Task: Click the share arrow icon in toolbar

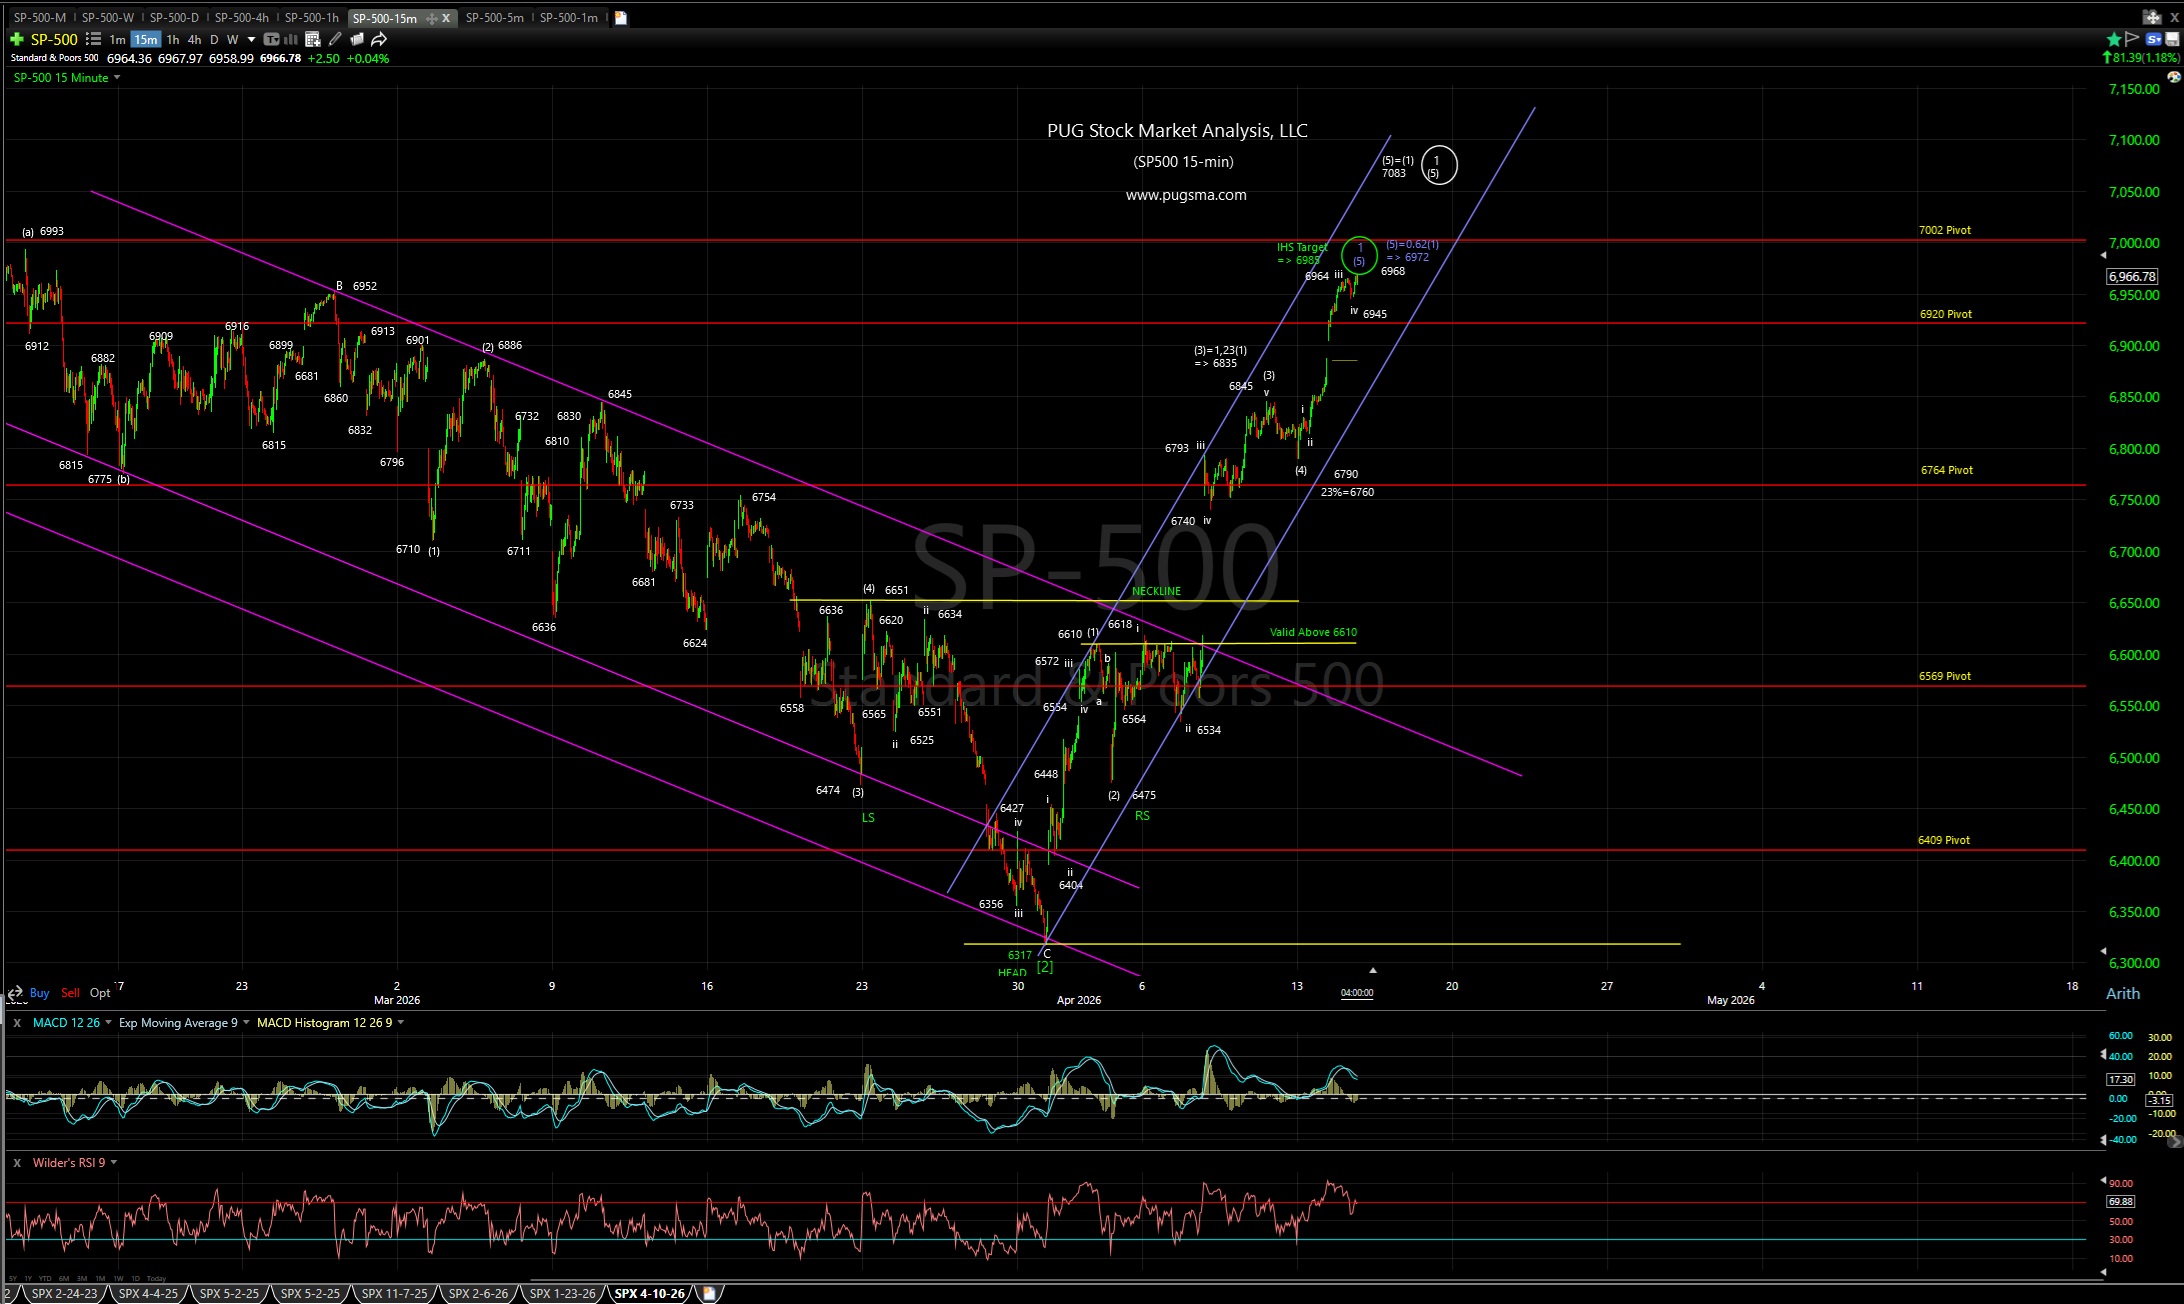Action: [x=379, y=40]
